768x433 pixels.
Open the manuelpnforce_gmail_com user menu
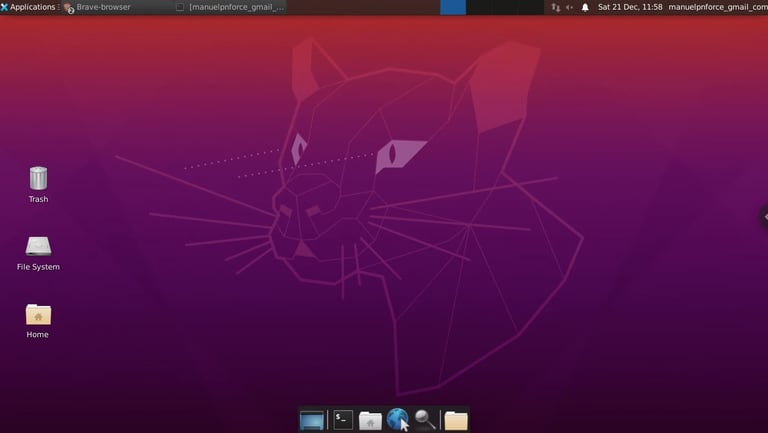[718, 7]
